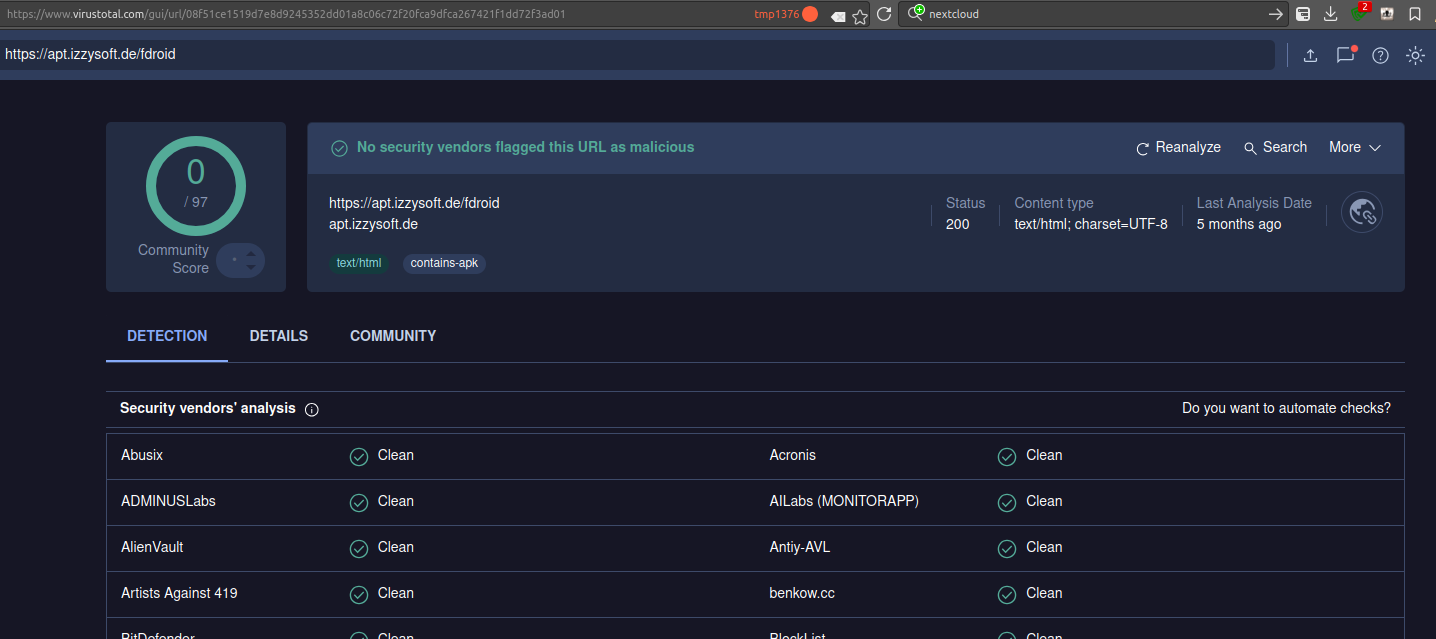Vote down the Community Score
Image resolution: width=1436 pixels, height=639 pixels.
(x=251, y=268)
